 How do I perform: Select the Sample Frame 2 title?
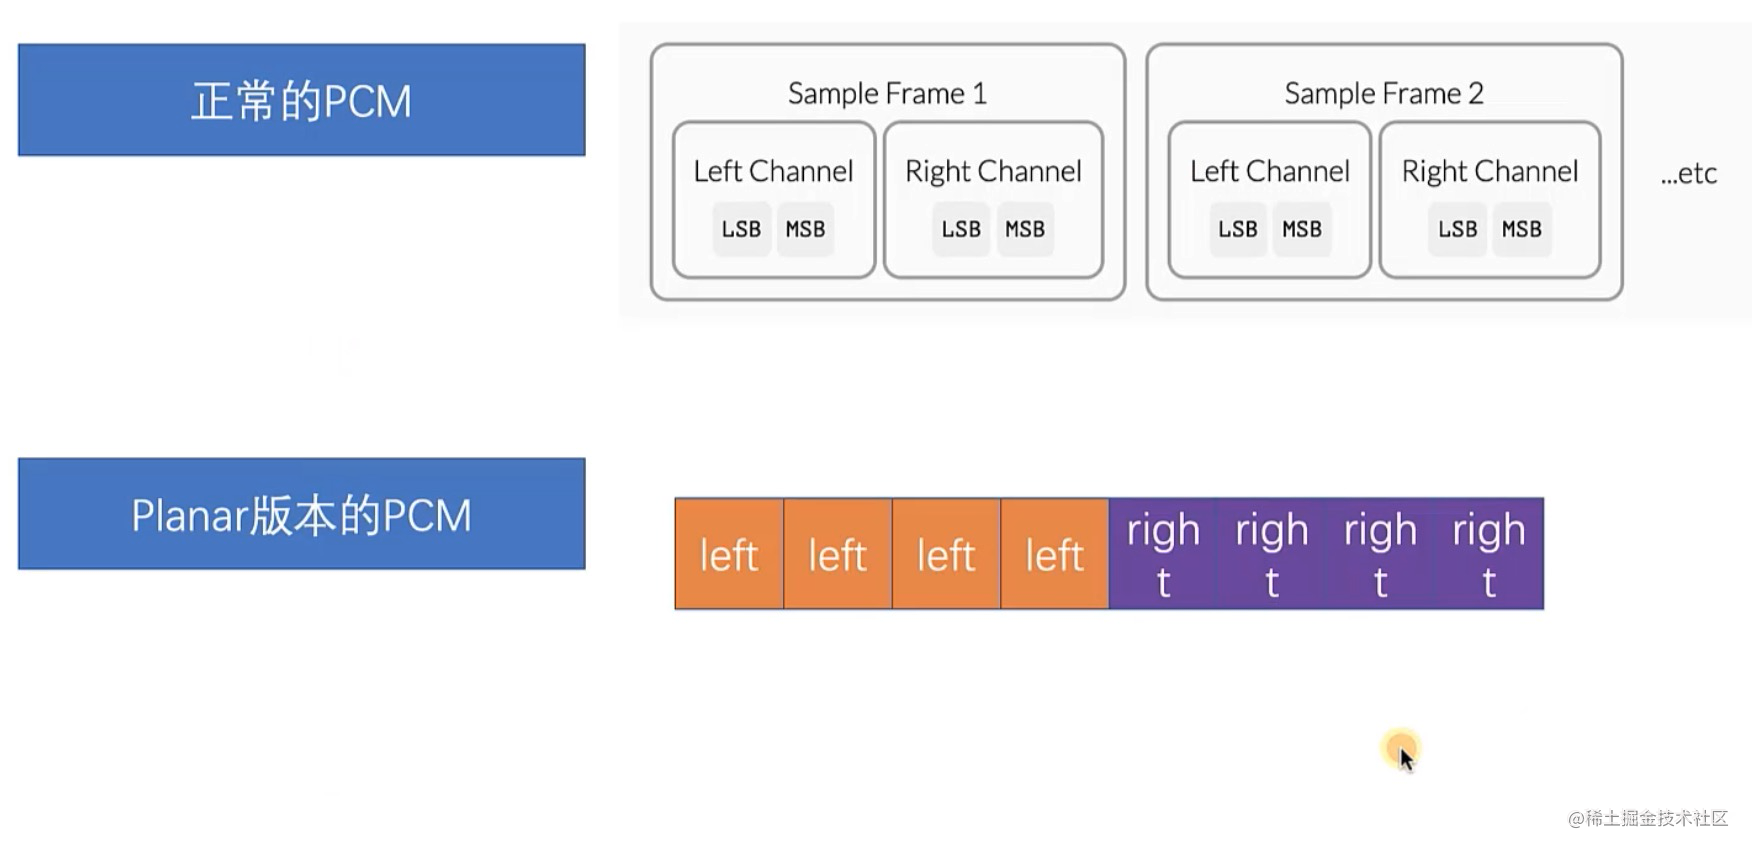click(x=1384, y=93)
